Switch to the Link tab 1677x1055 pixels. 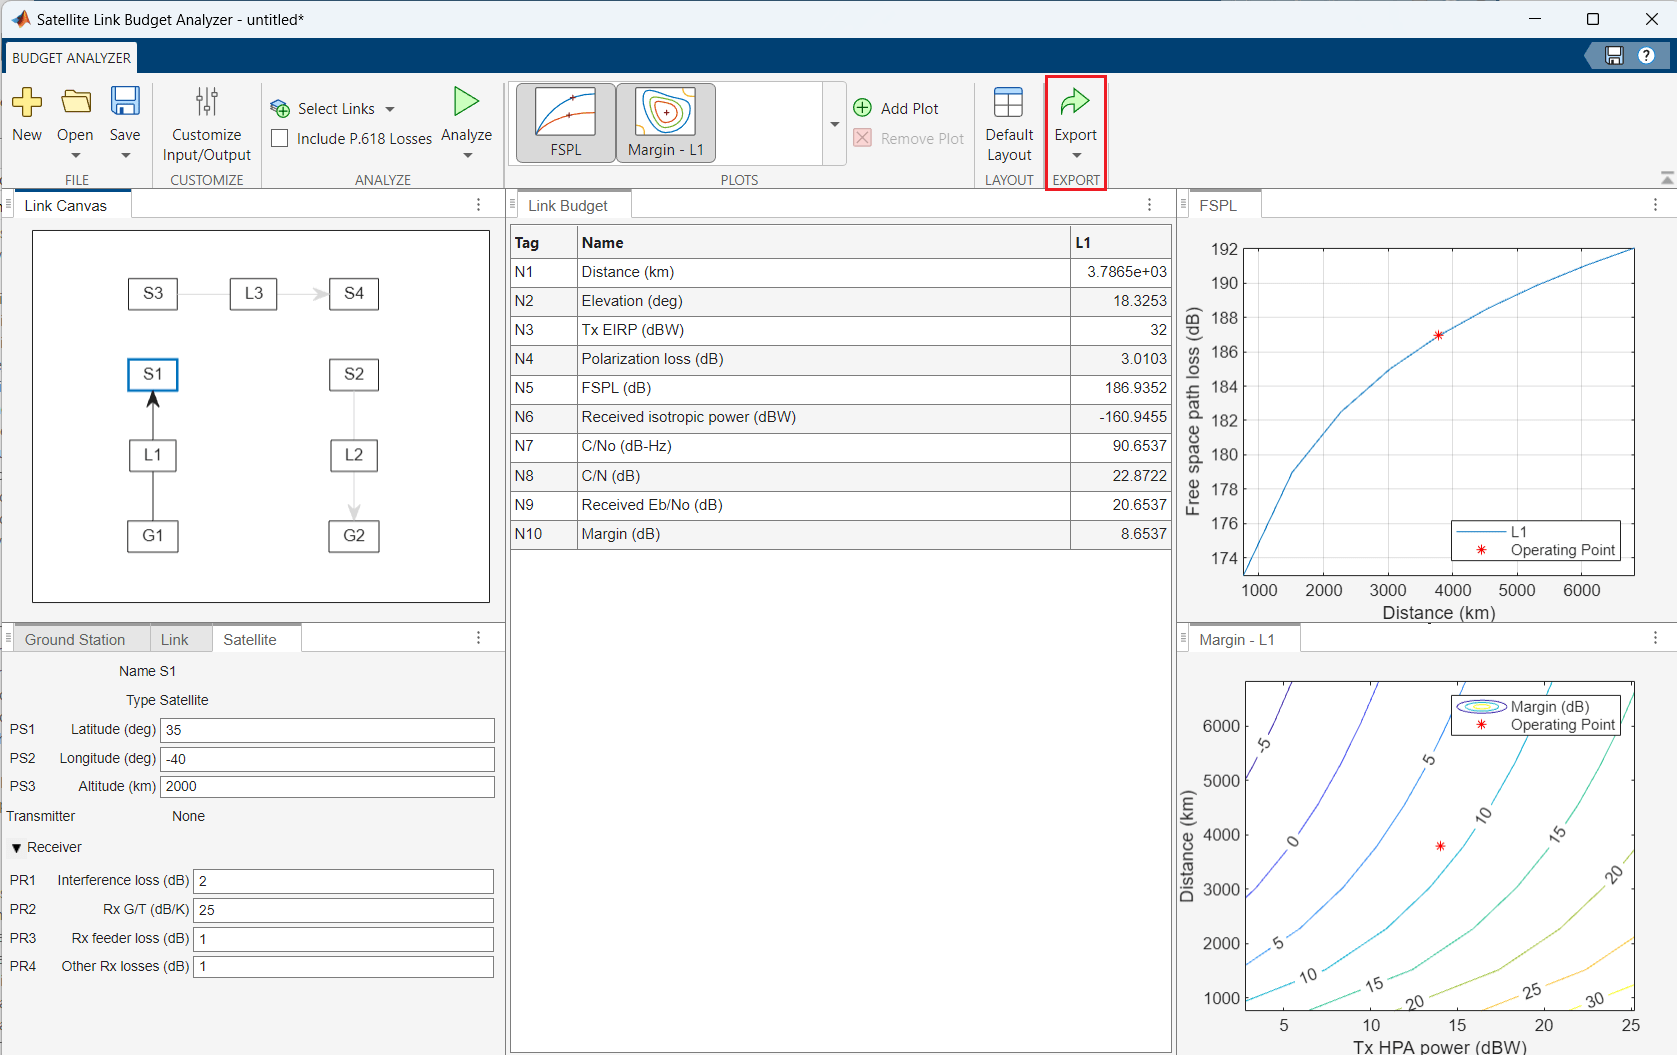point(175,640)
